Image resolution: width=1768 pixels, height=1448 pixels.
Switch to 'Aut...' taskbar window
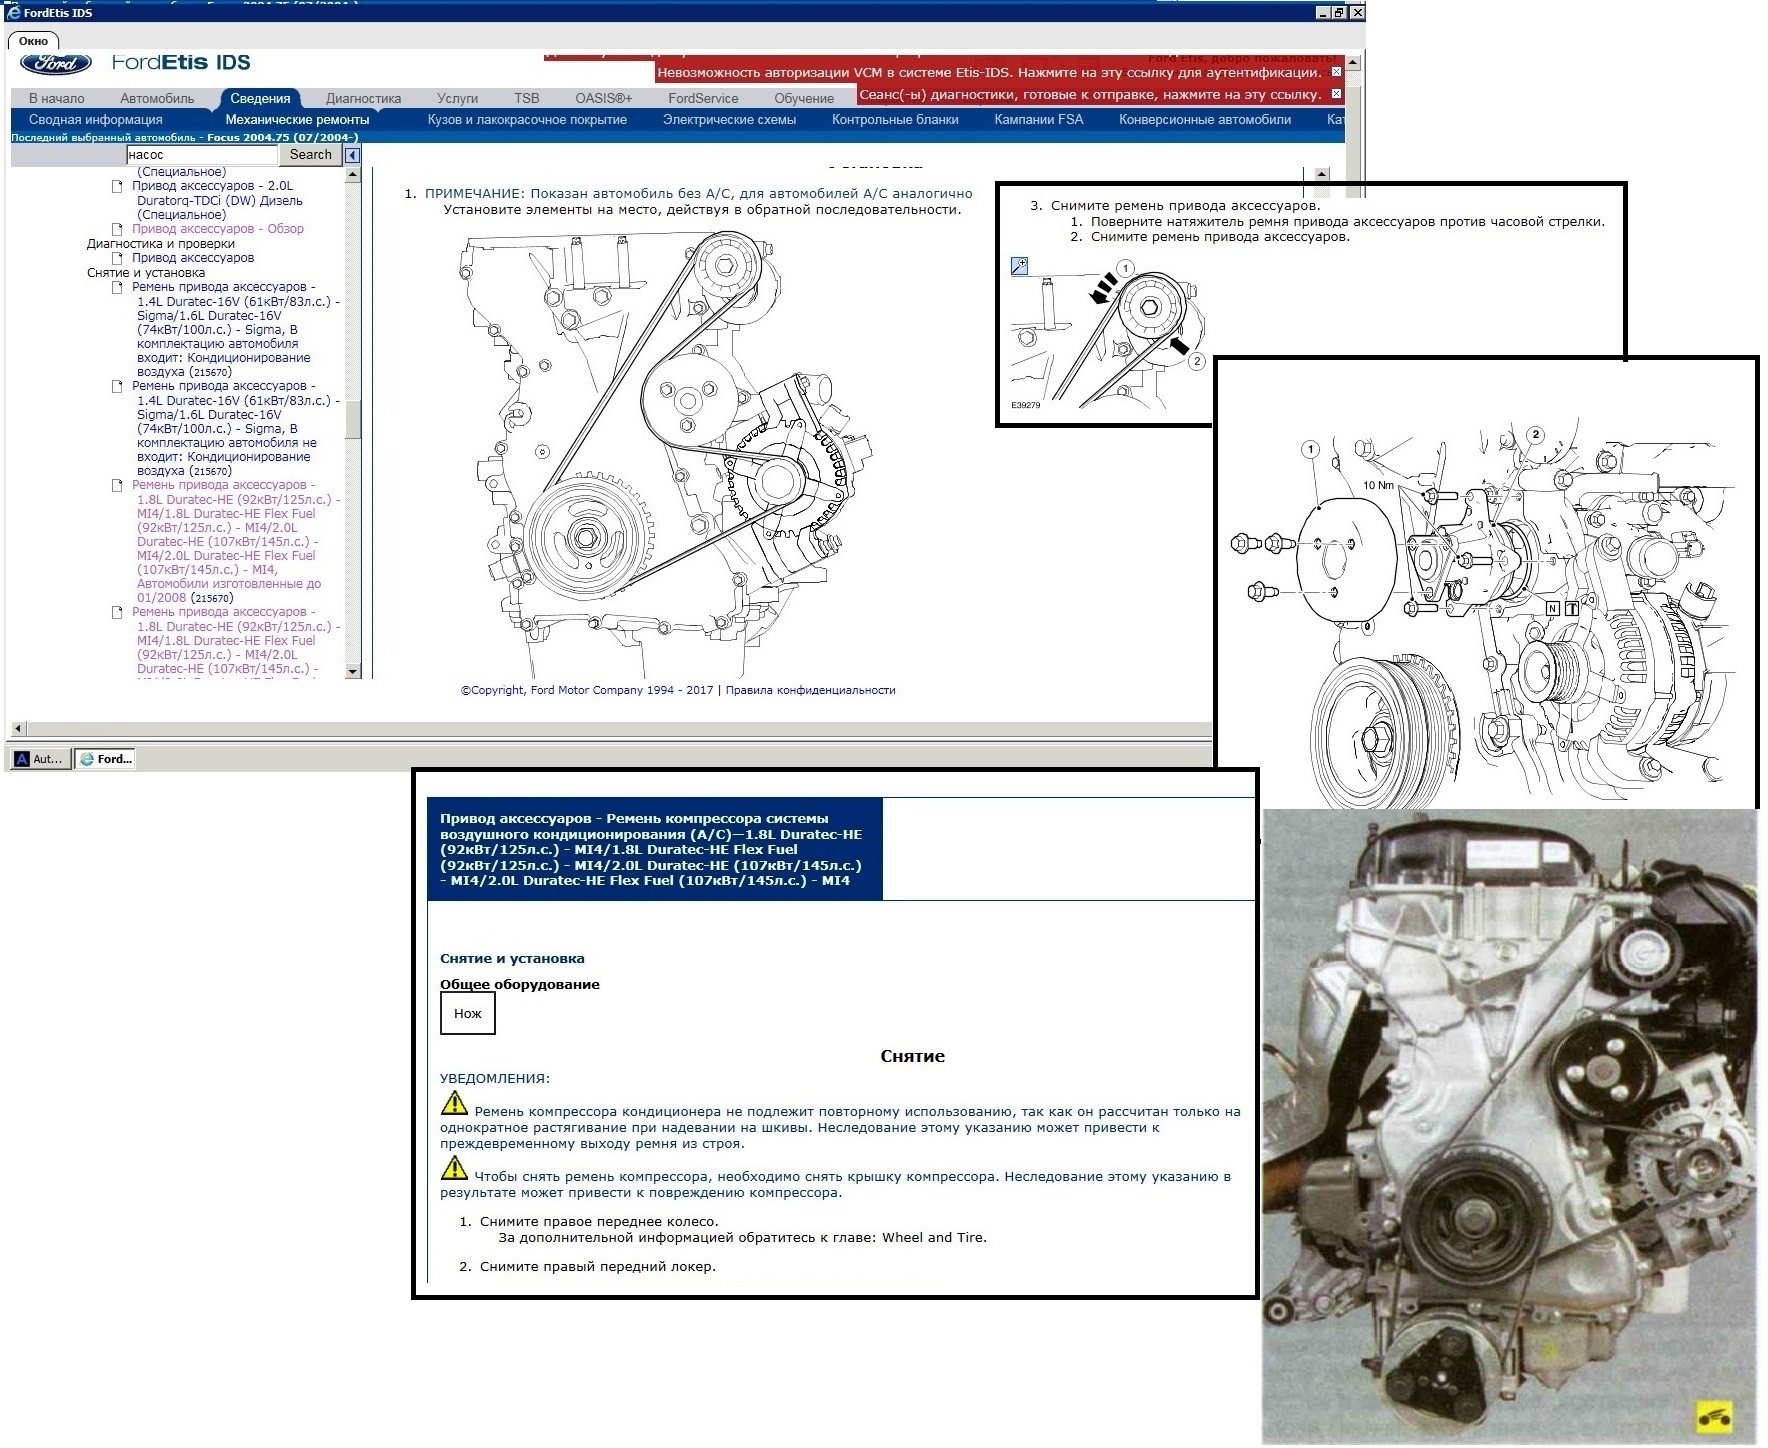(x=39, y=760)
